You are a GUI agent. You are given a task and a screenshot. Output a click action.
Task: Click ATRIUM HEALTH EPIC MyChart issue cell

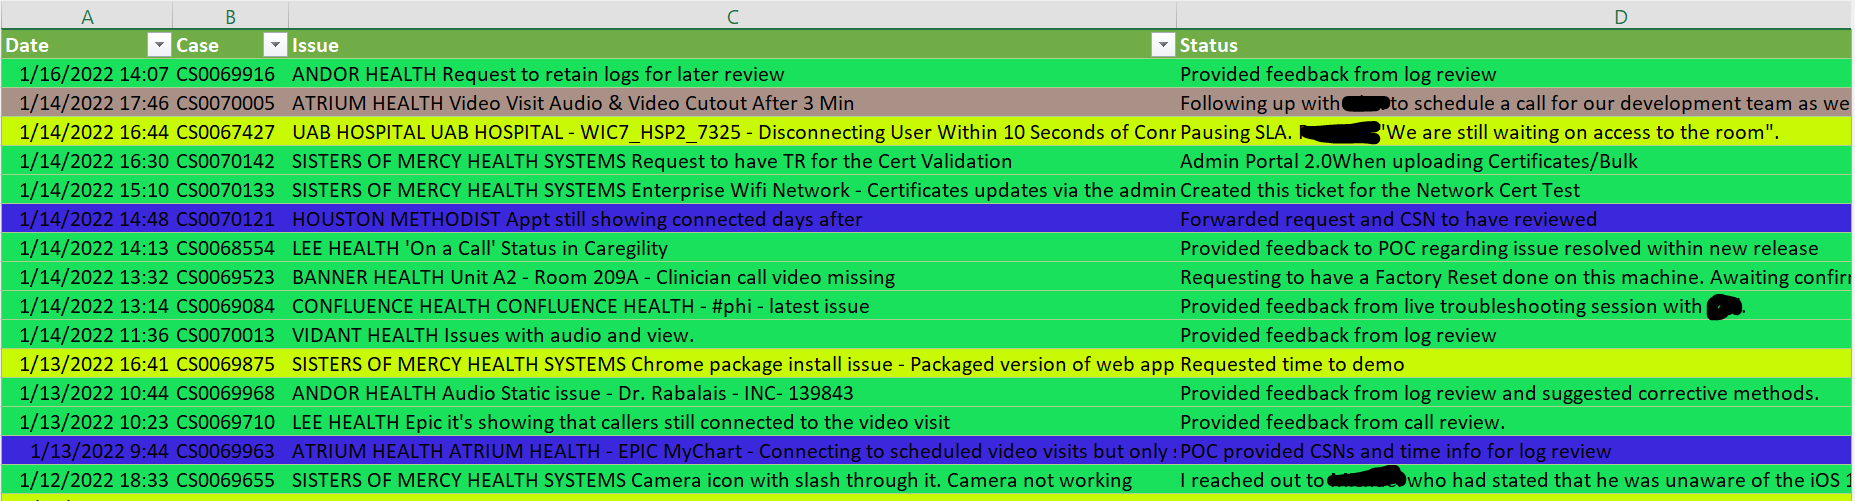tap(732, 451)
